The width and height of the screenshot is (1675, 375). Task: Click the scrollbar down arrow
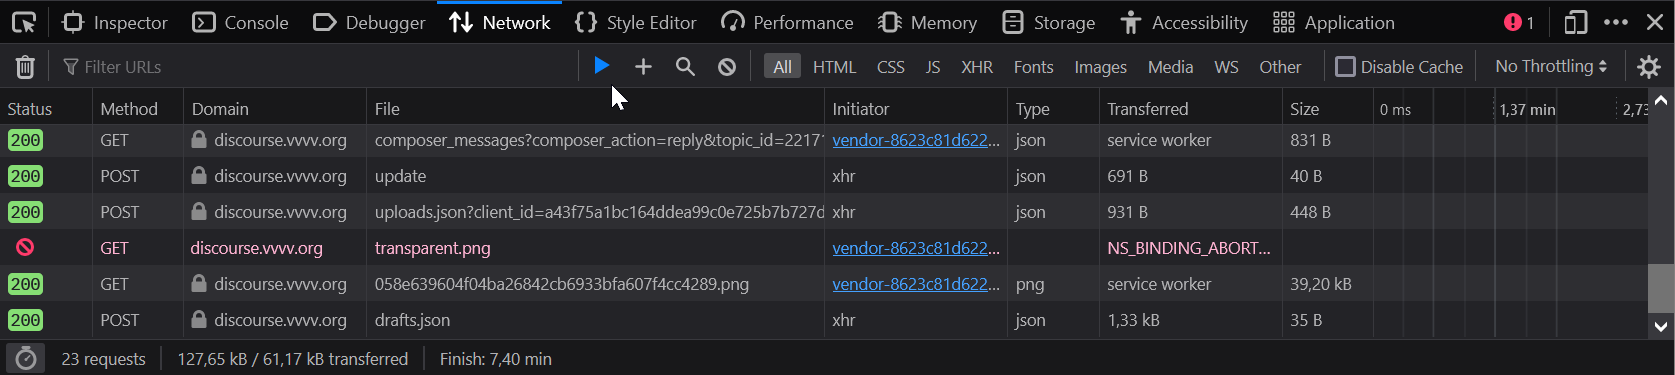click(x=1661, y=326)
